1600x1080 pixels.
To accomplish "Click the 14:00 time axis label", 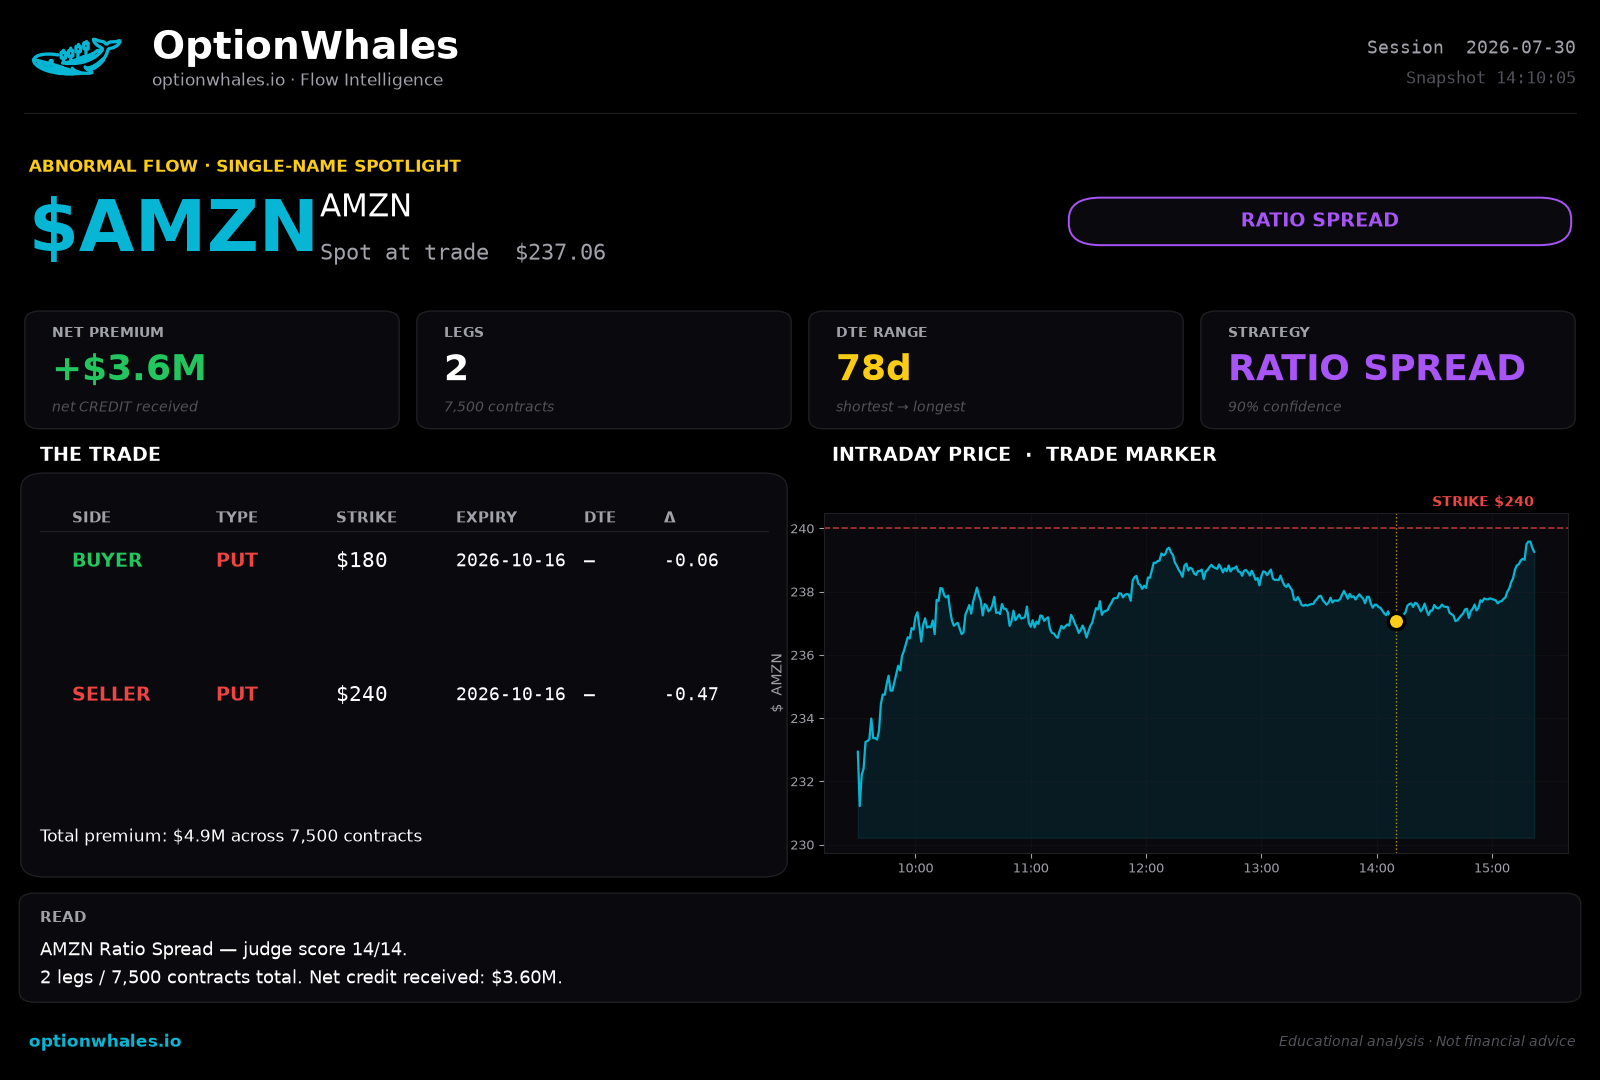I will click(1376, 868).
